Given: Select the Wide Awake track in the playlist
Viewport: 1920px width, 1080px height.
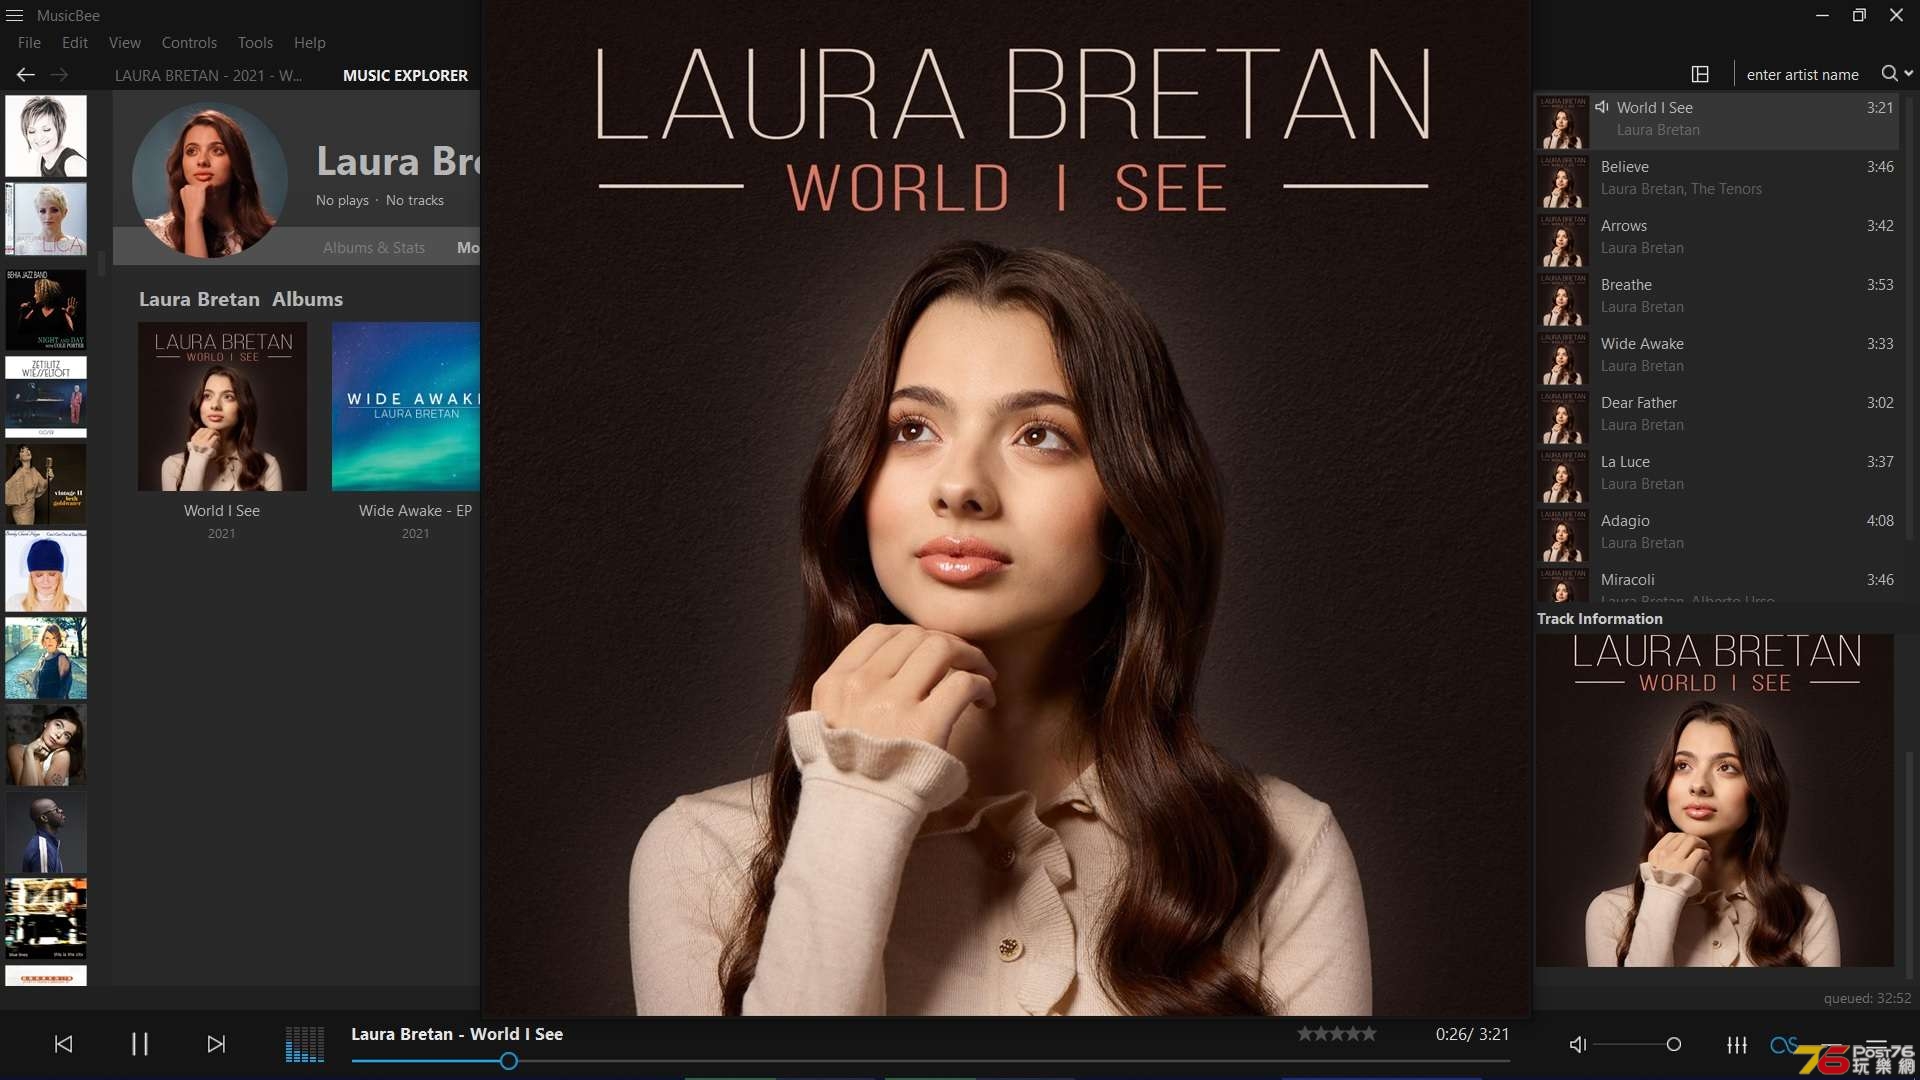Looking at the screenshot, I should (1718, 355).
